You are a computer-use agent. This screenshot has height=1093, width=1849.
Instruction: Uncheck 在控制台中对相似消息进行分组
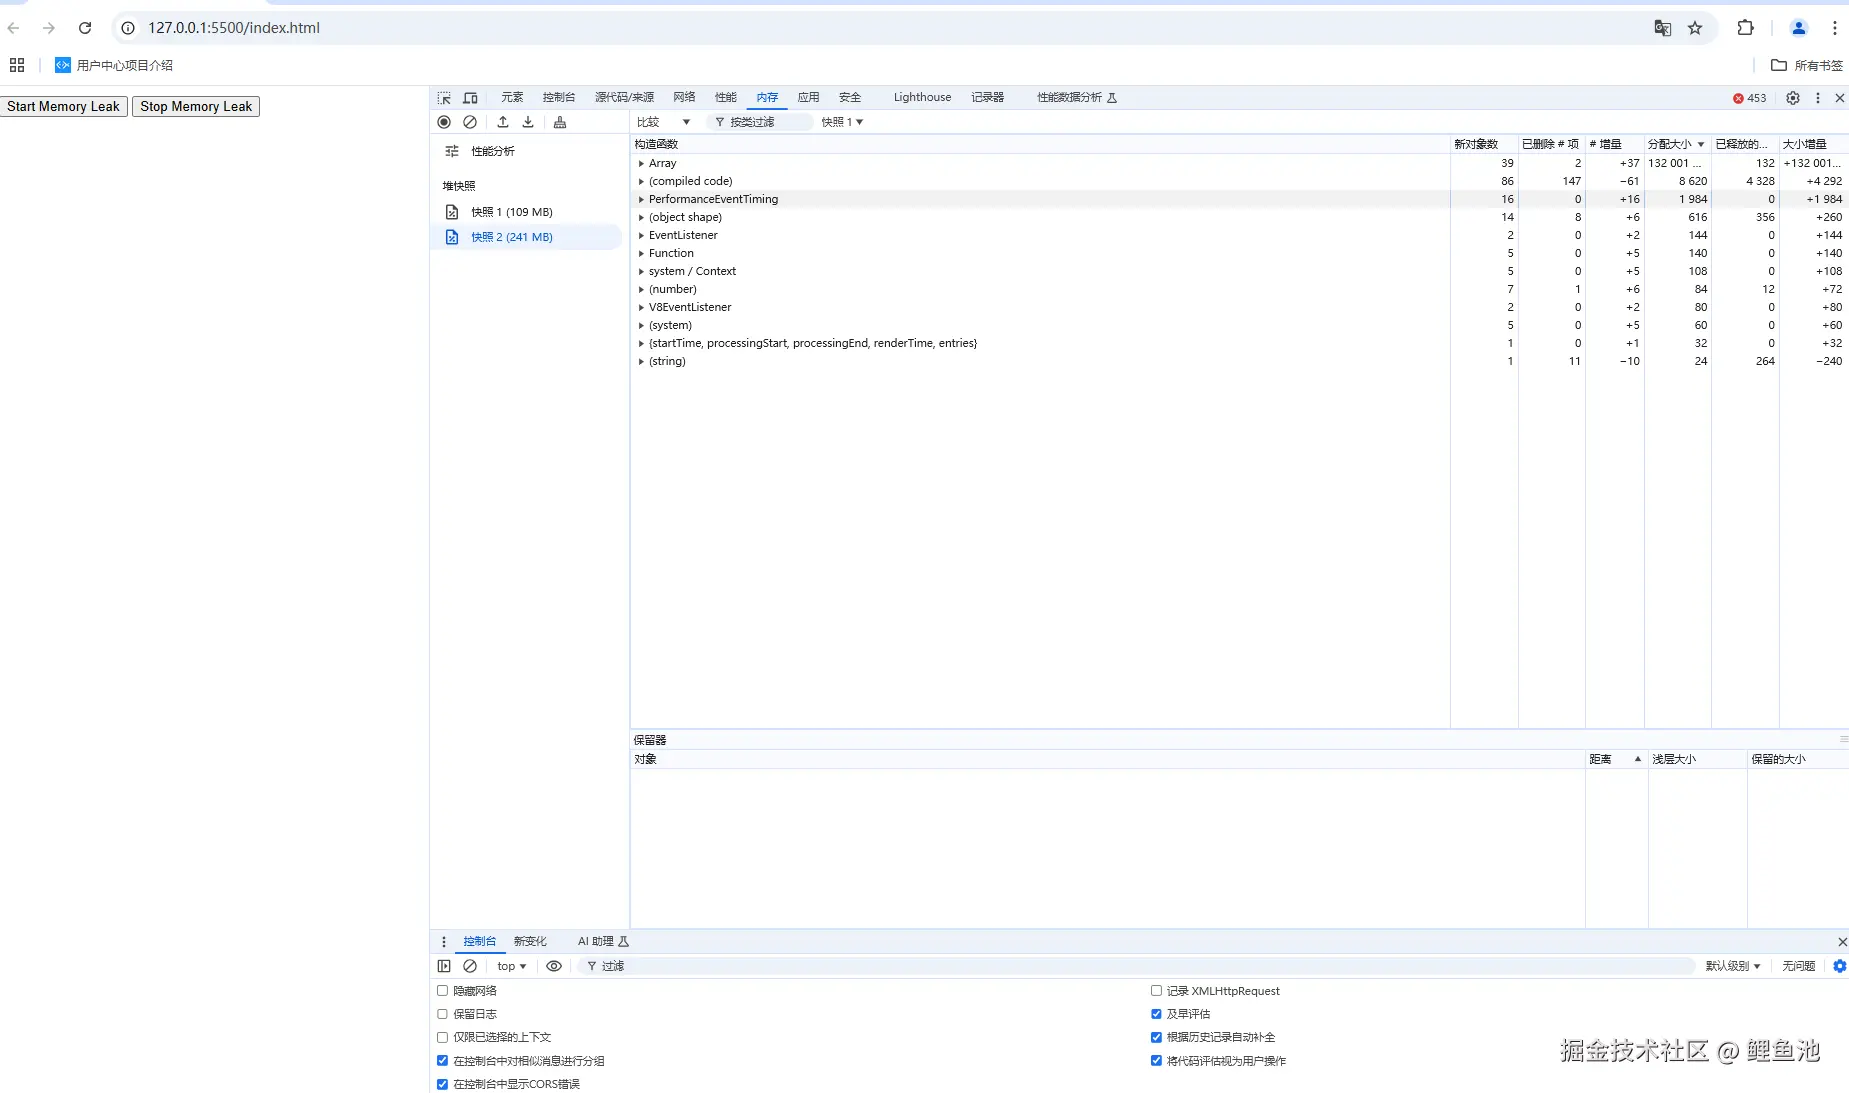pos(442,1061)
